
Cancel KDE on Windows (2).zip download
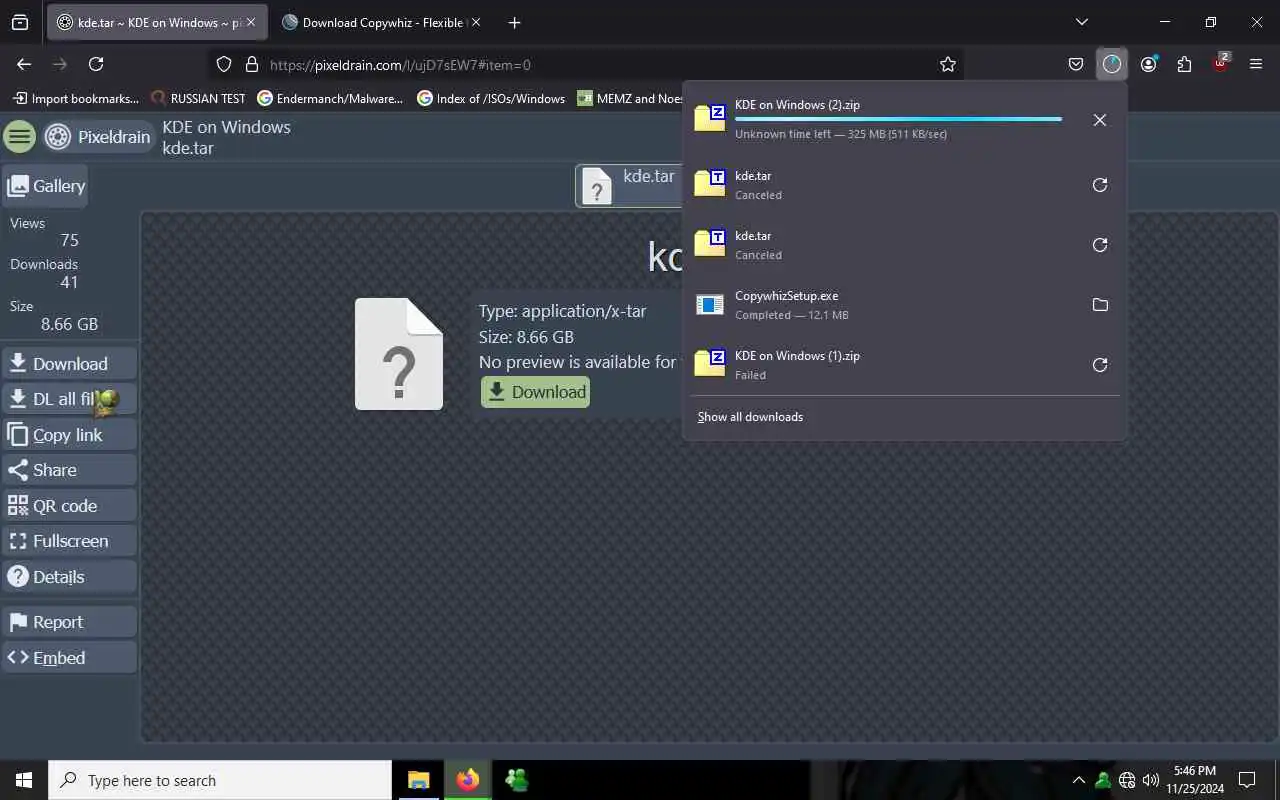(x=1100, y=120)
